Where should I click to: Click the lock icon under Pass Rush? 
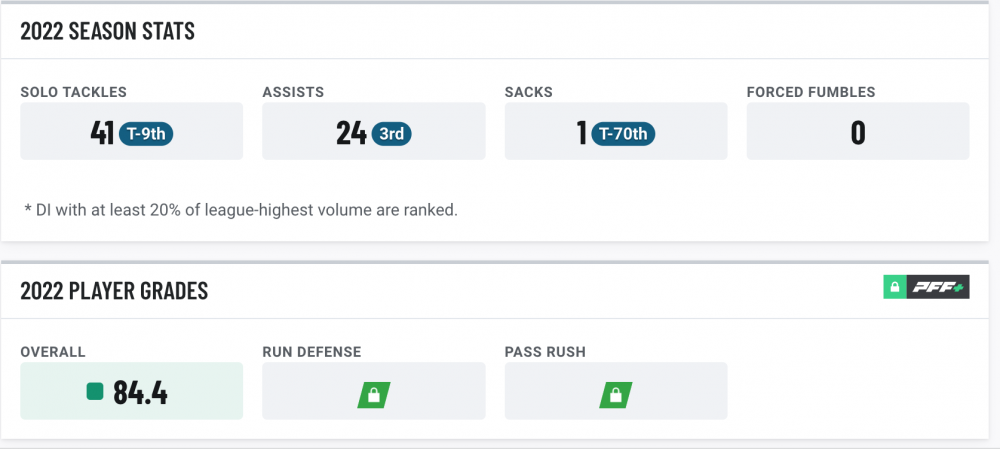pyautogui.click(x=615, y=395)
